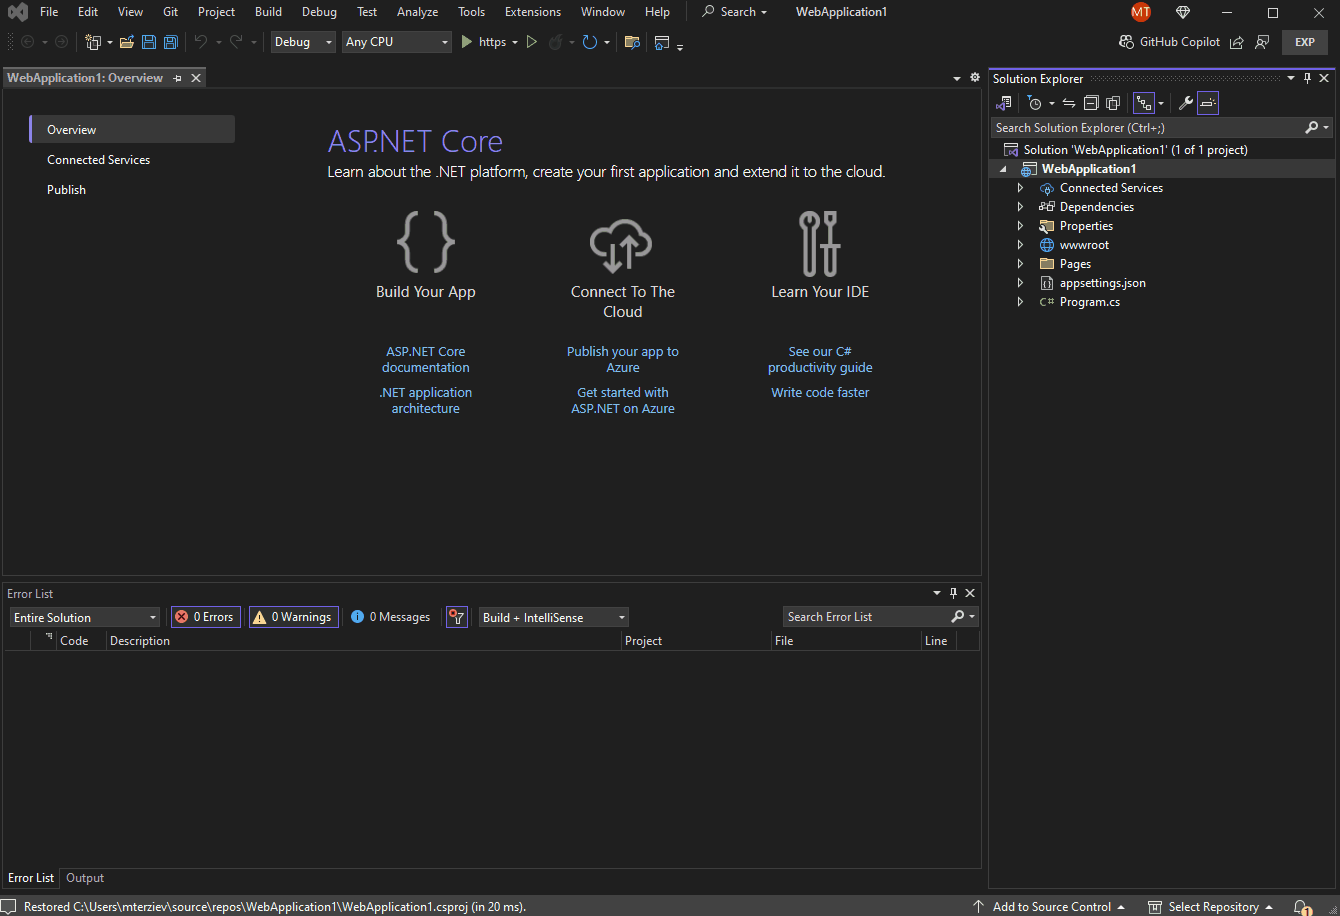This screenshot has height=916, width=1340.
Task: Toggle the Error List clear filter icon
Action: point(456,617)
